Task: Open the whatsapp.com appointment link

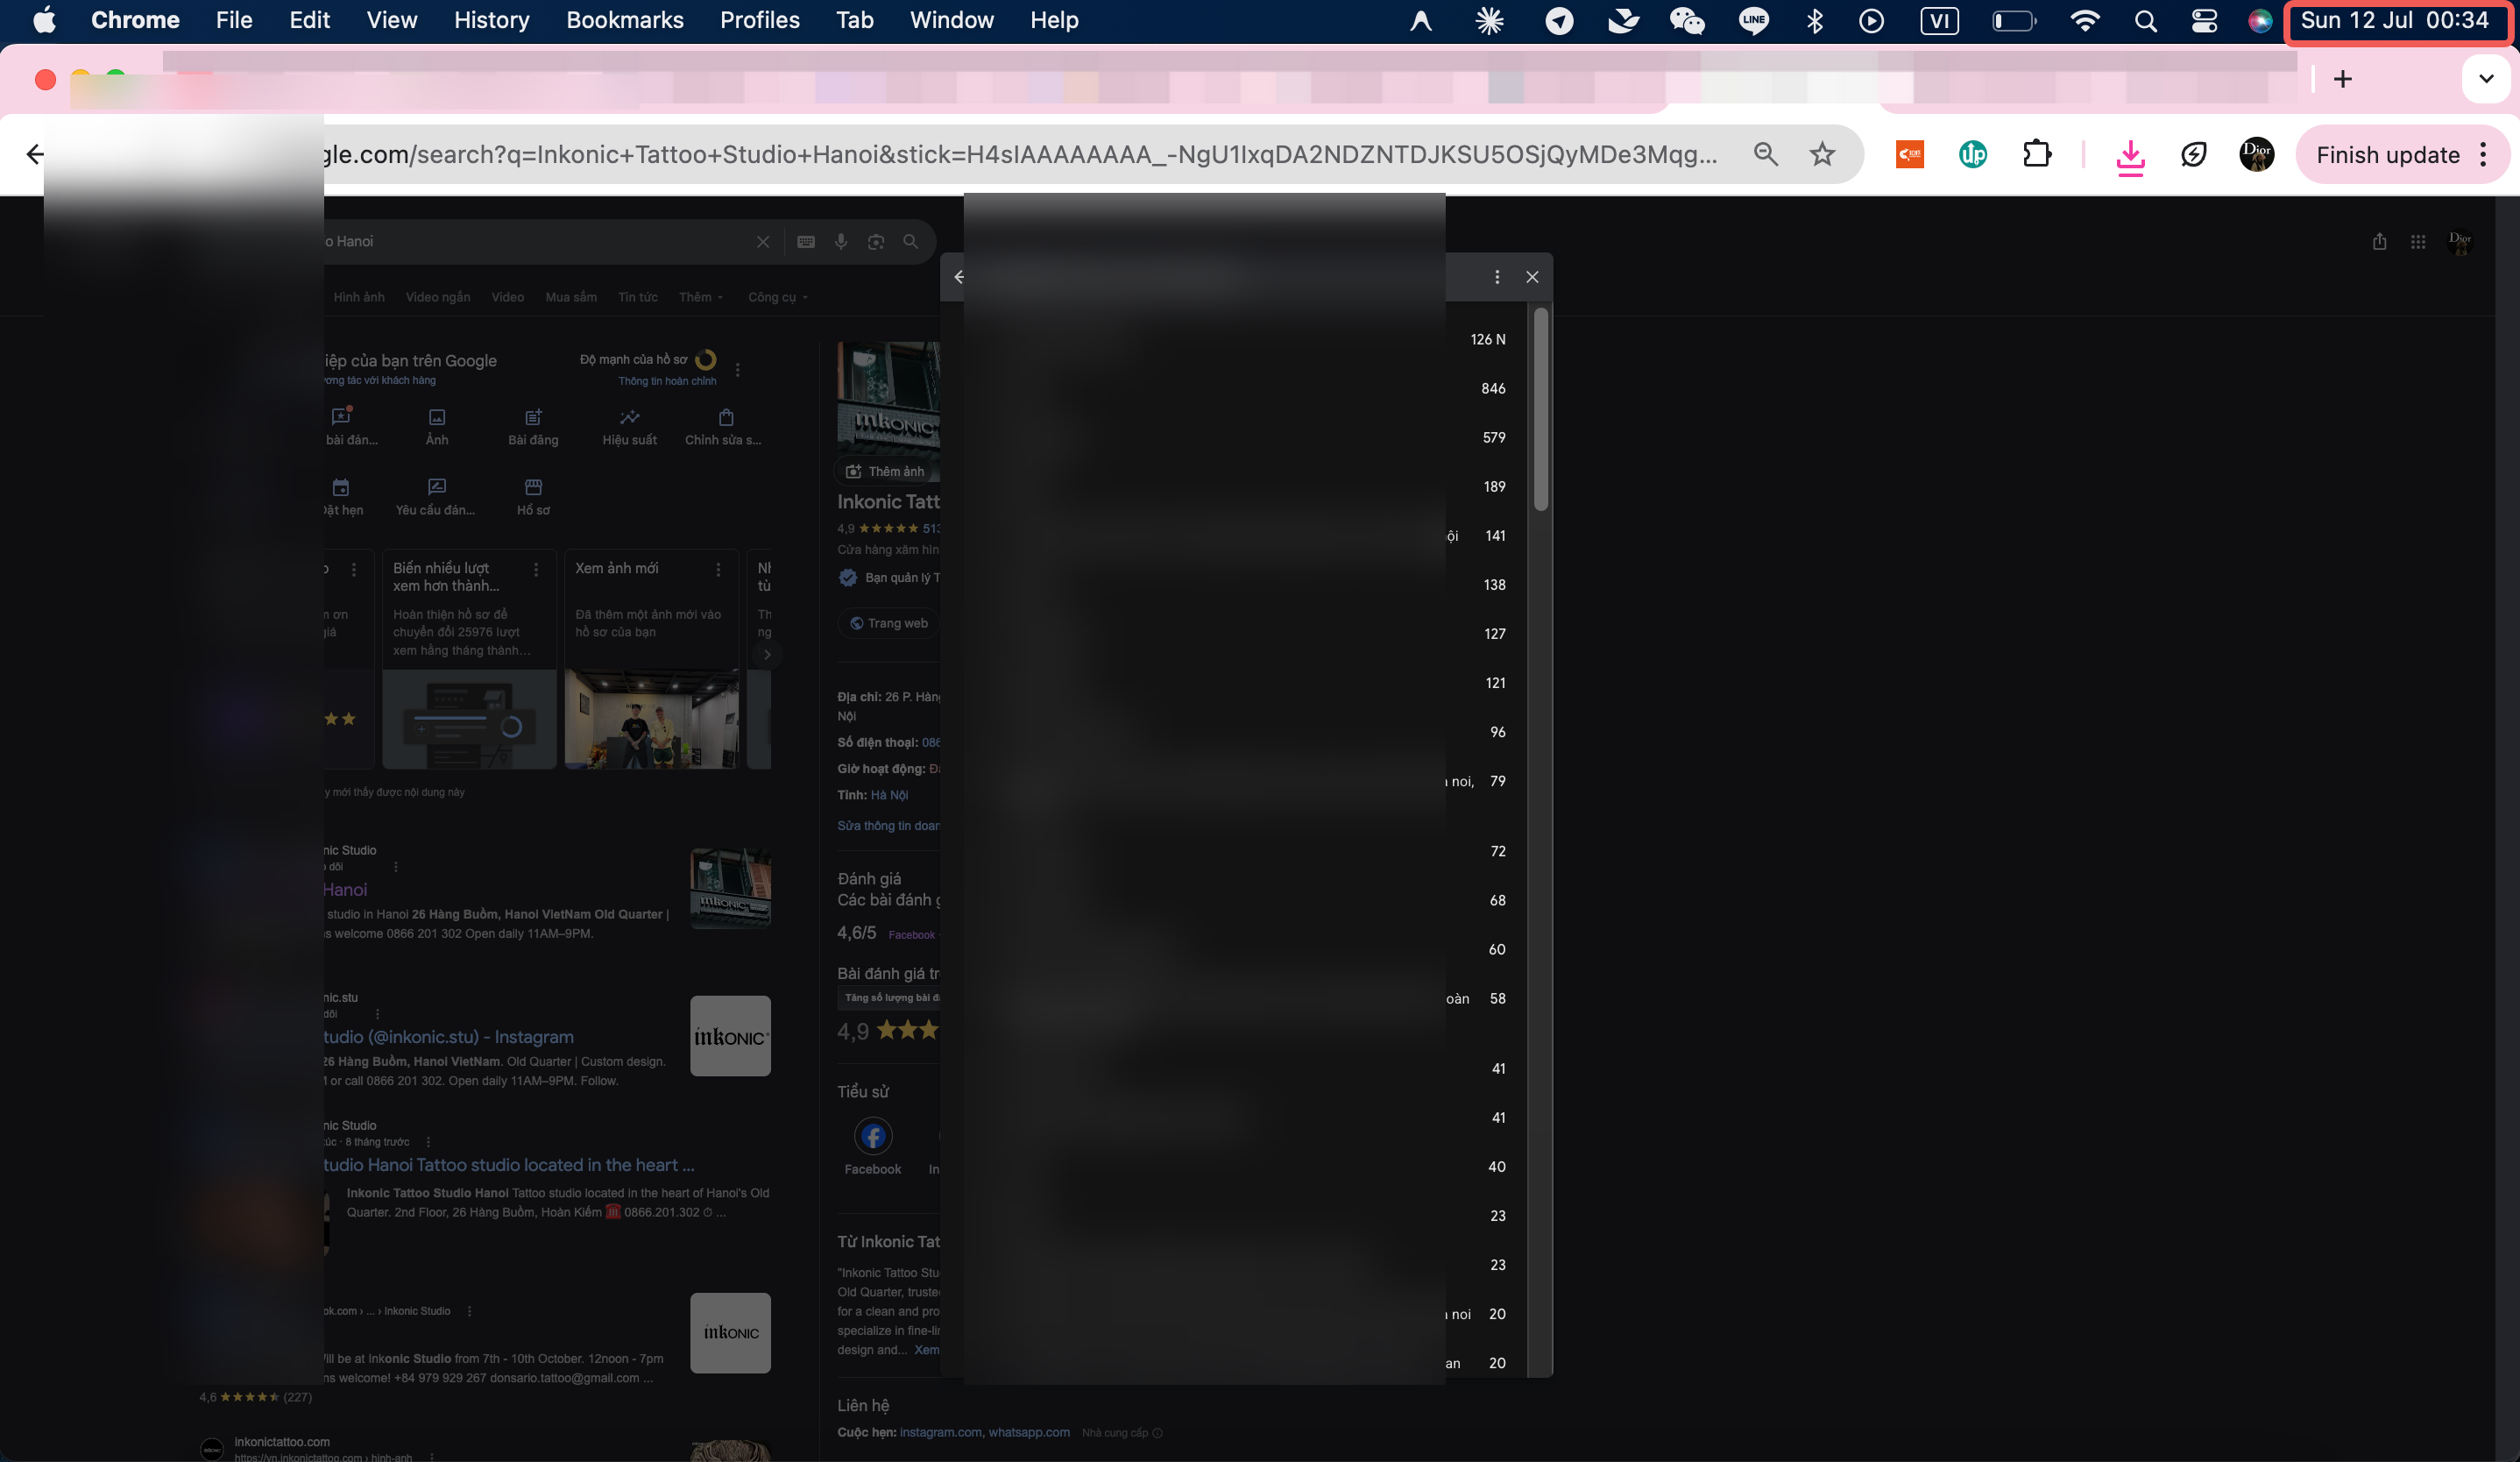Action: point(1029,1432)
